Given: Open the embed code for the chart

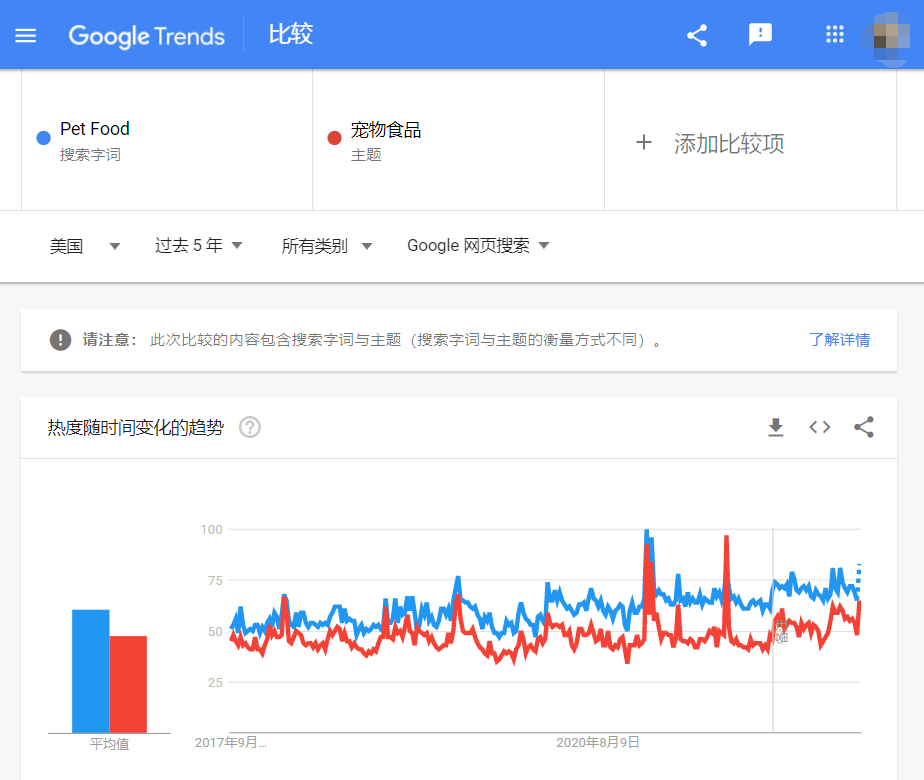Looking at the screenshot, I should tap(819, 427).
